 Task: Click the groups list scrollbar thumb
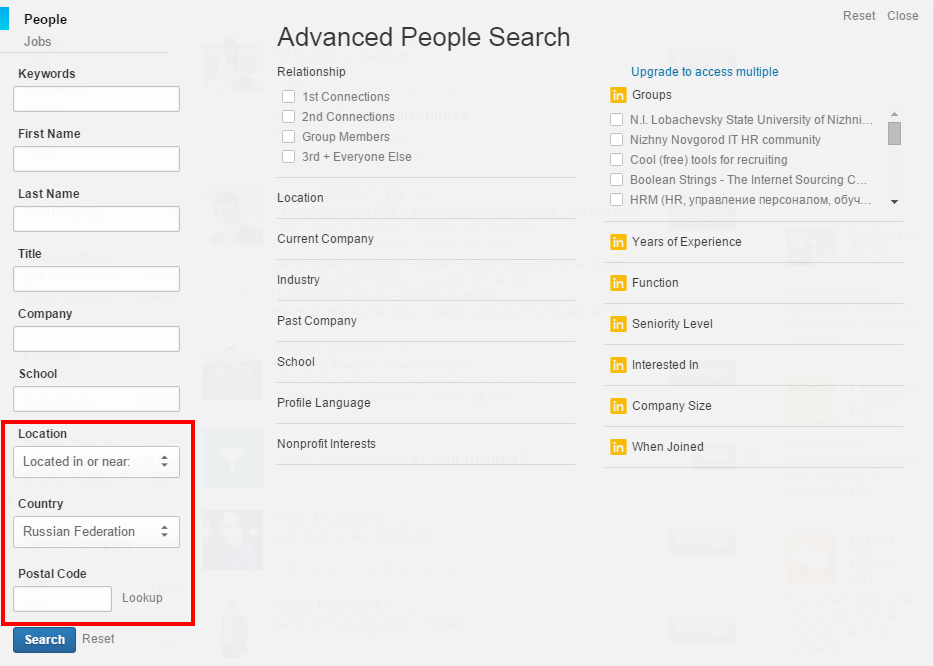pyautogui.click(x=894, y=133)
